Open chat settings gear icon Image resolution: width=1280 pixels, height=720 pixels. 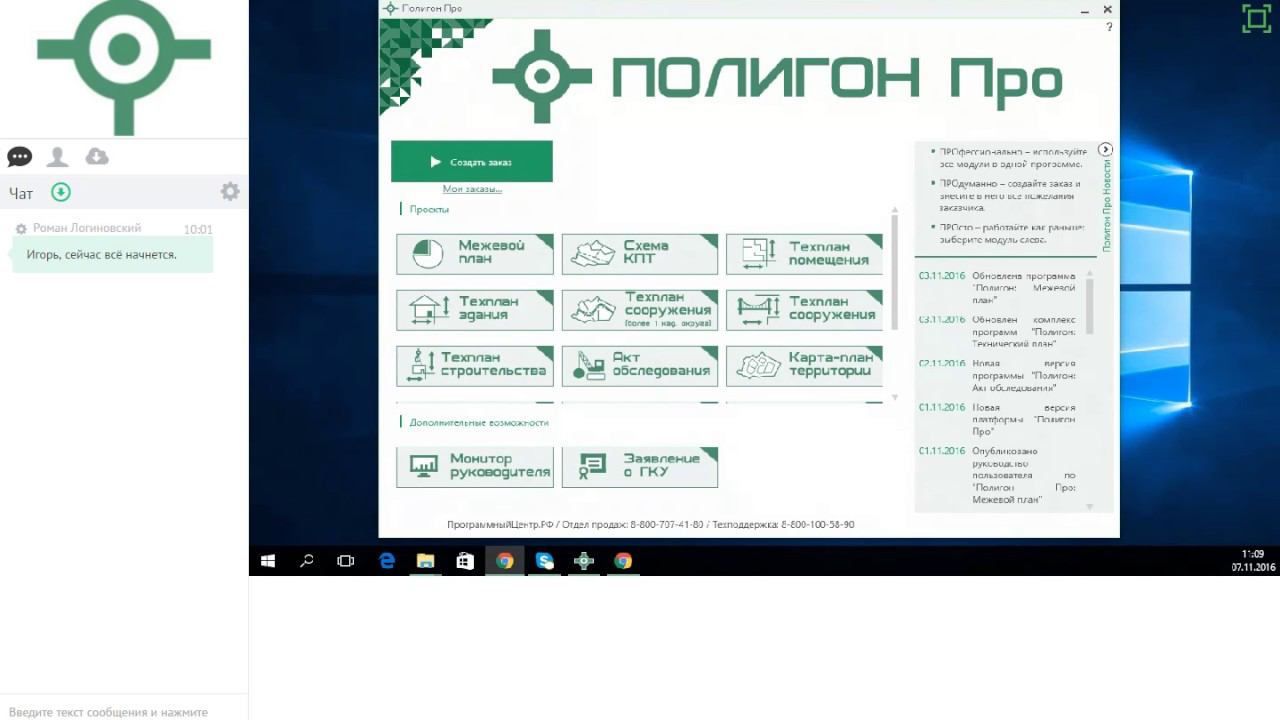230,191
